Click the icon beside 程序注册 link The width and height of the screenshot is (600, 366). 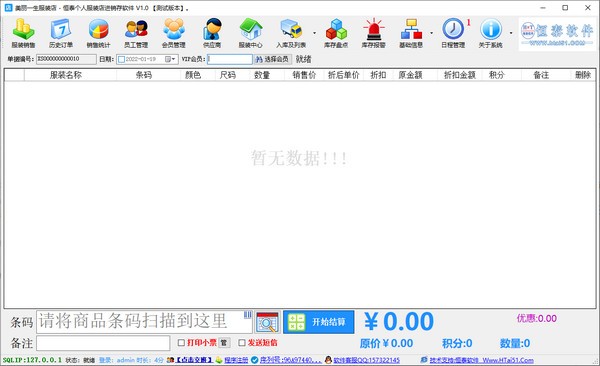pyautogui.click(x=219, y=360)
